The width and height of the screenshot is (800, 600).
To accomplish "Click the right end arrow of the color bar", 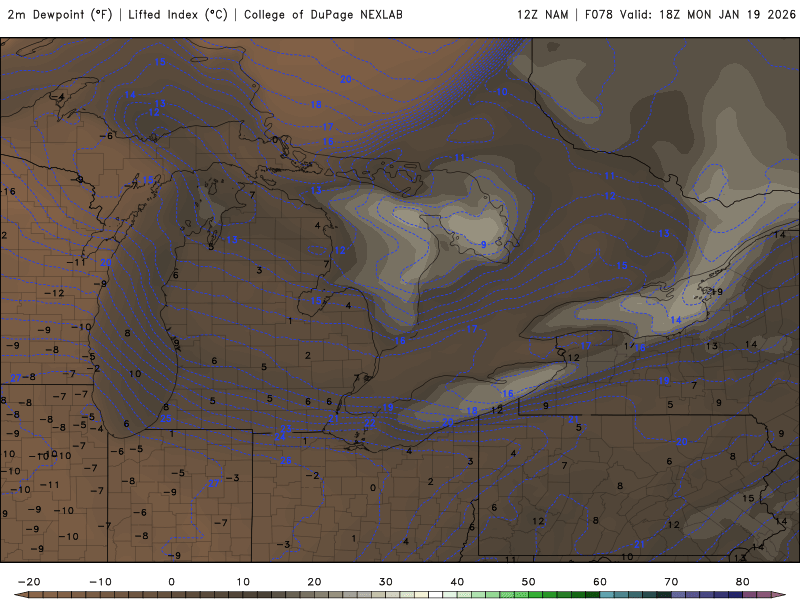I will pos(781,595).
